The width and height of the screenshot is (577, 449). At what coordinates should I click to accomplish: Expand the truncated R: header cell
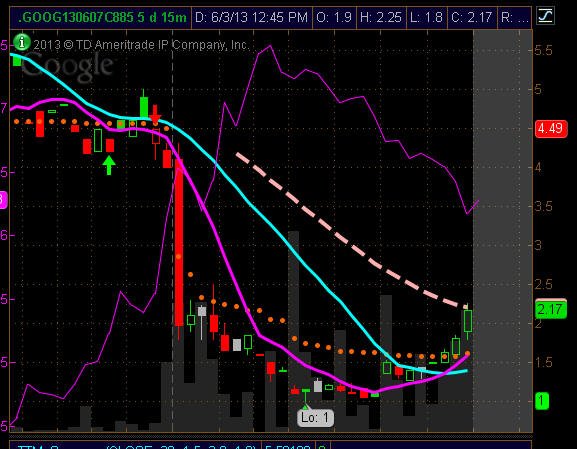pyautogui.click(x=514, y=17)
